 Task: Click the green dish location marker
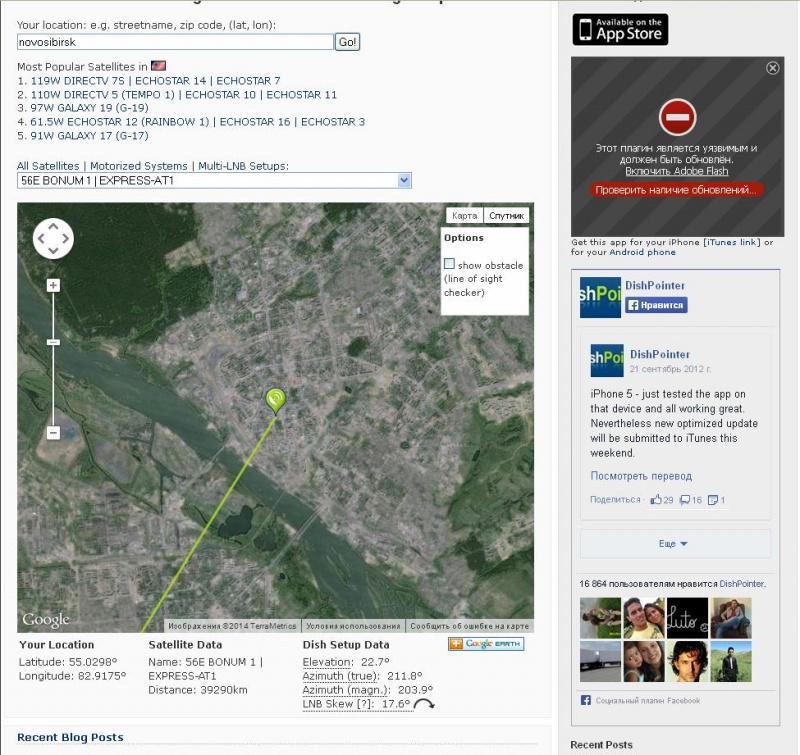coord(276,401)
